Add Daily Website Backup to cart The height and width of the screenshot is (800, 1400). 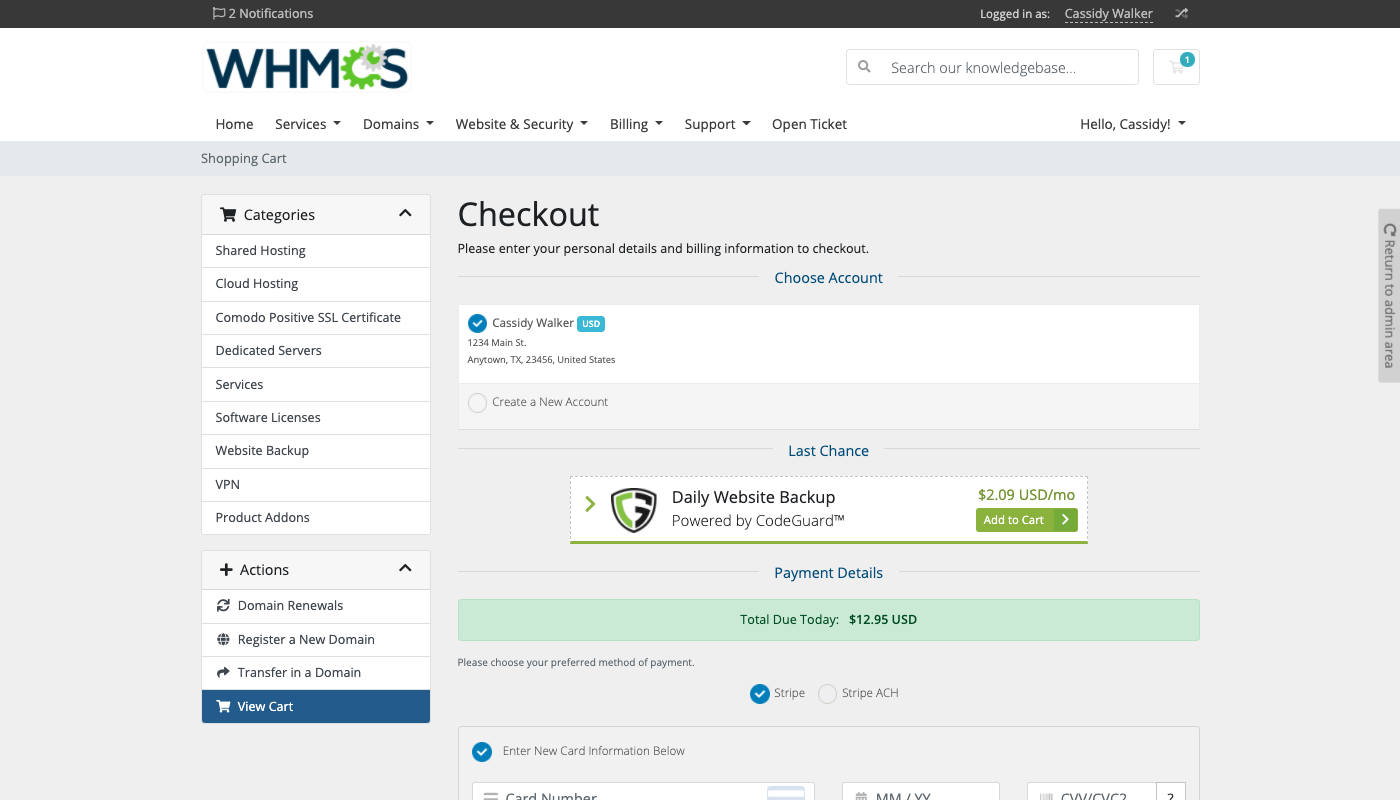point(1025,520)
